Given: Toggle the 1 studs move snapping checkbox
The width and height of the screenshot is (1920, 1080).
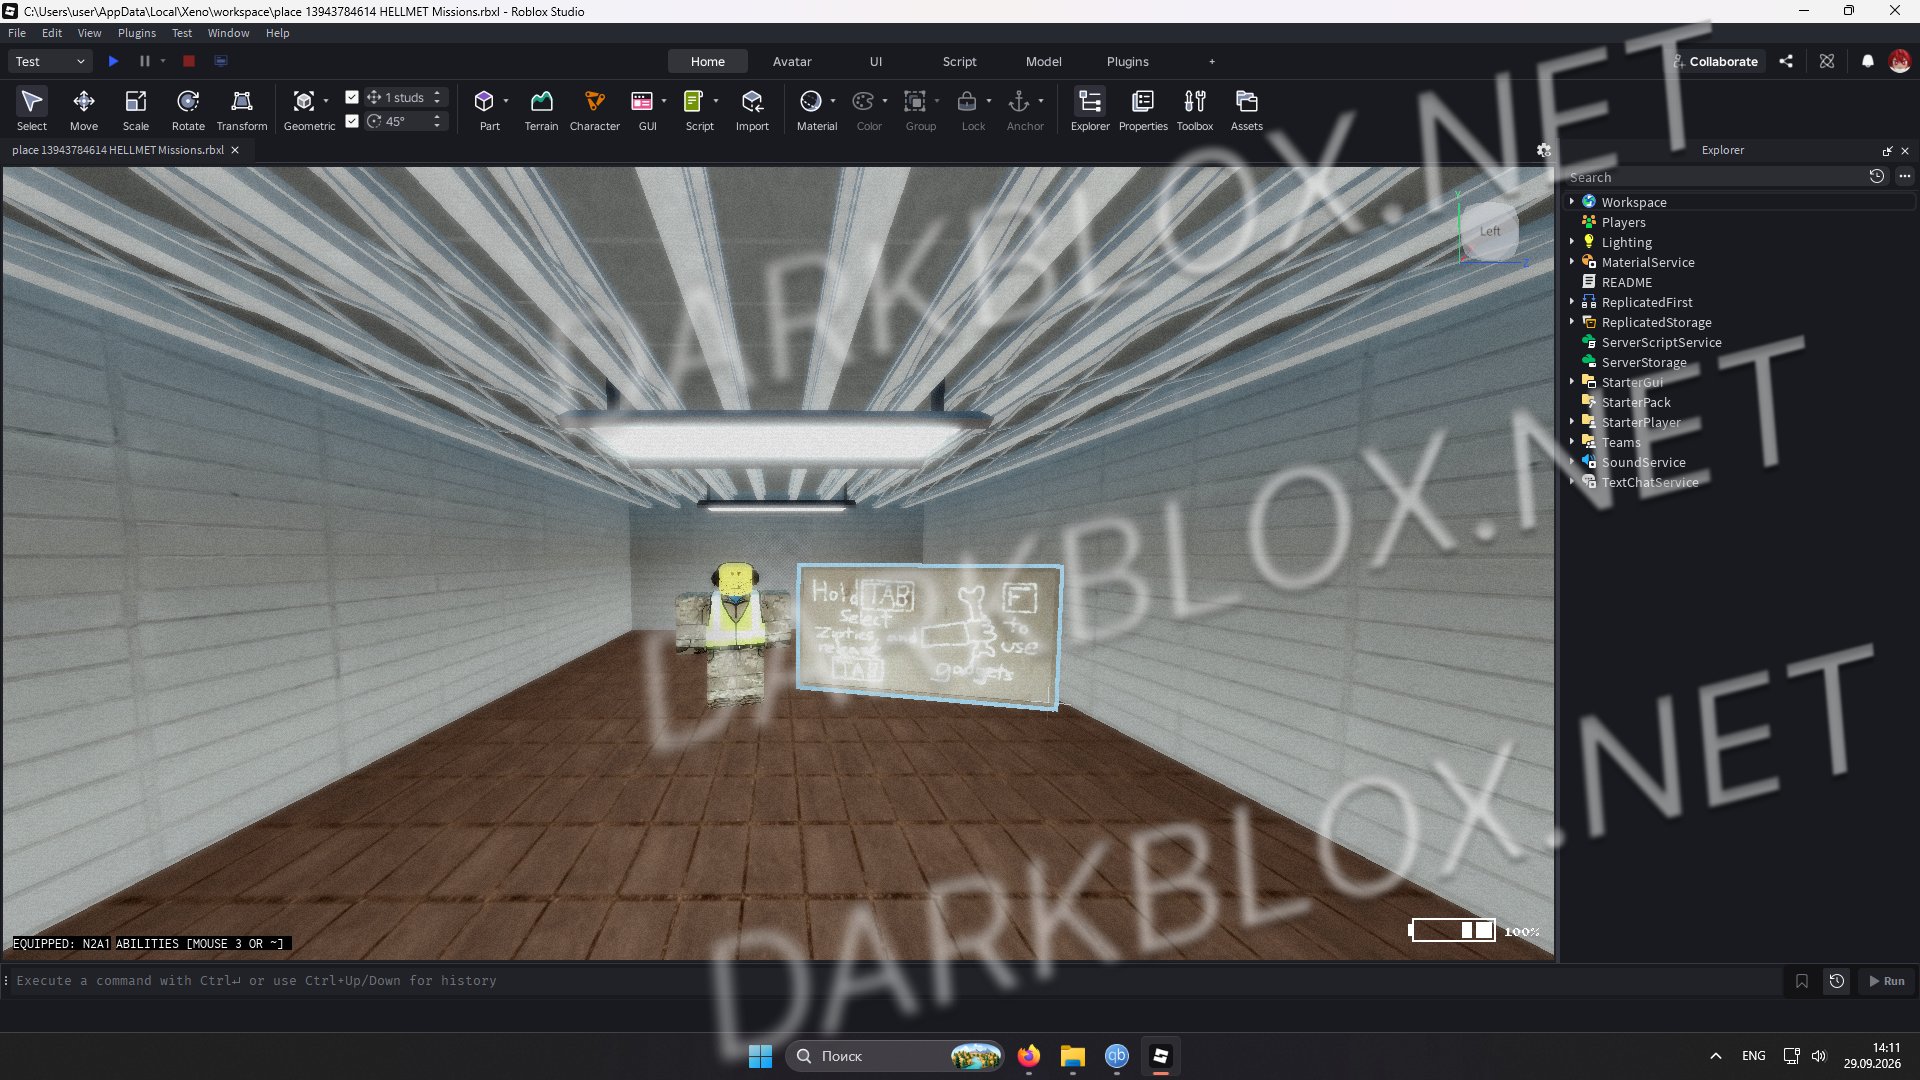Looking at the screenshot, I should pos(352,97).
